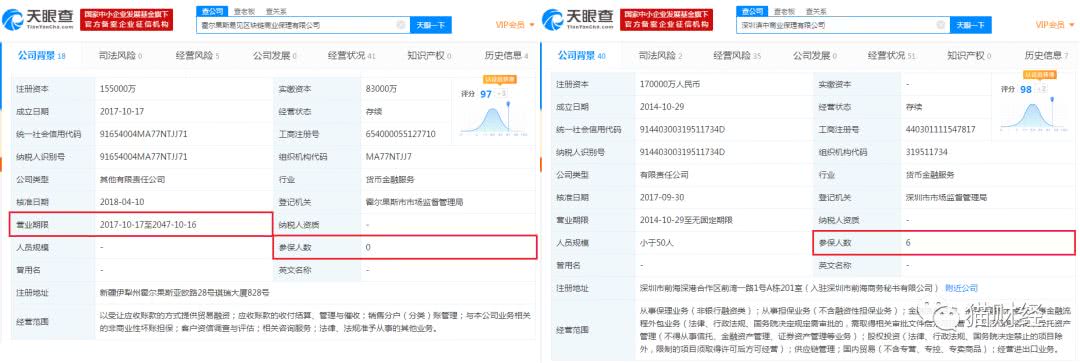The height and width of the screenshot is (363, 1080).
Task: Open the 公司发展 tab on the 深圳滇中 page
Action: 816,55
